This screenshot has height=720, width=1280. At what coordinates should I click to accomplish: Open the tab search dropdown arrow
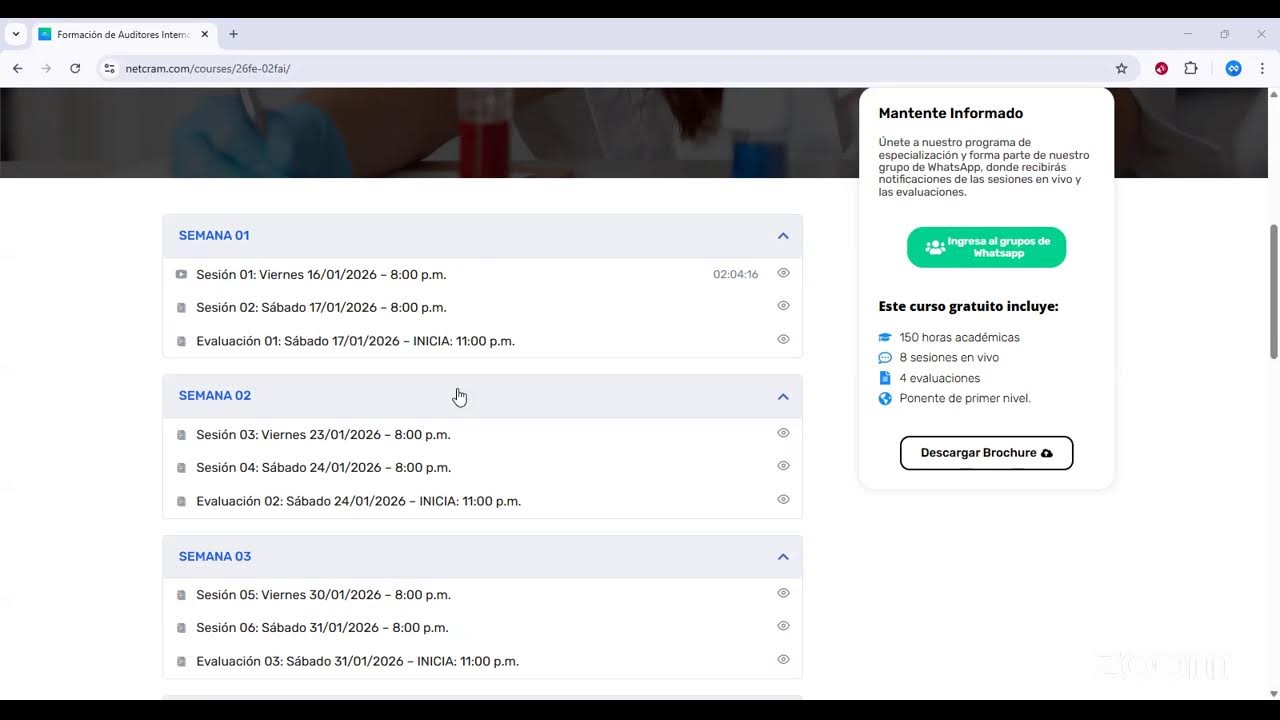pyautogui.click(x=16, y=34)
